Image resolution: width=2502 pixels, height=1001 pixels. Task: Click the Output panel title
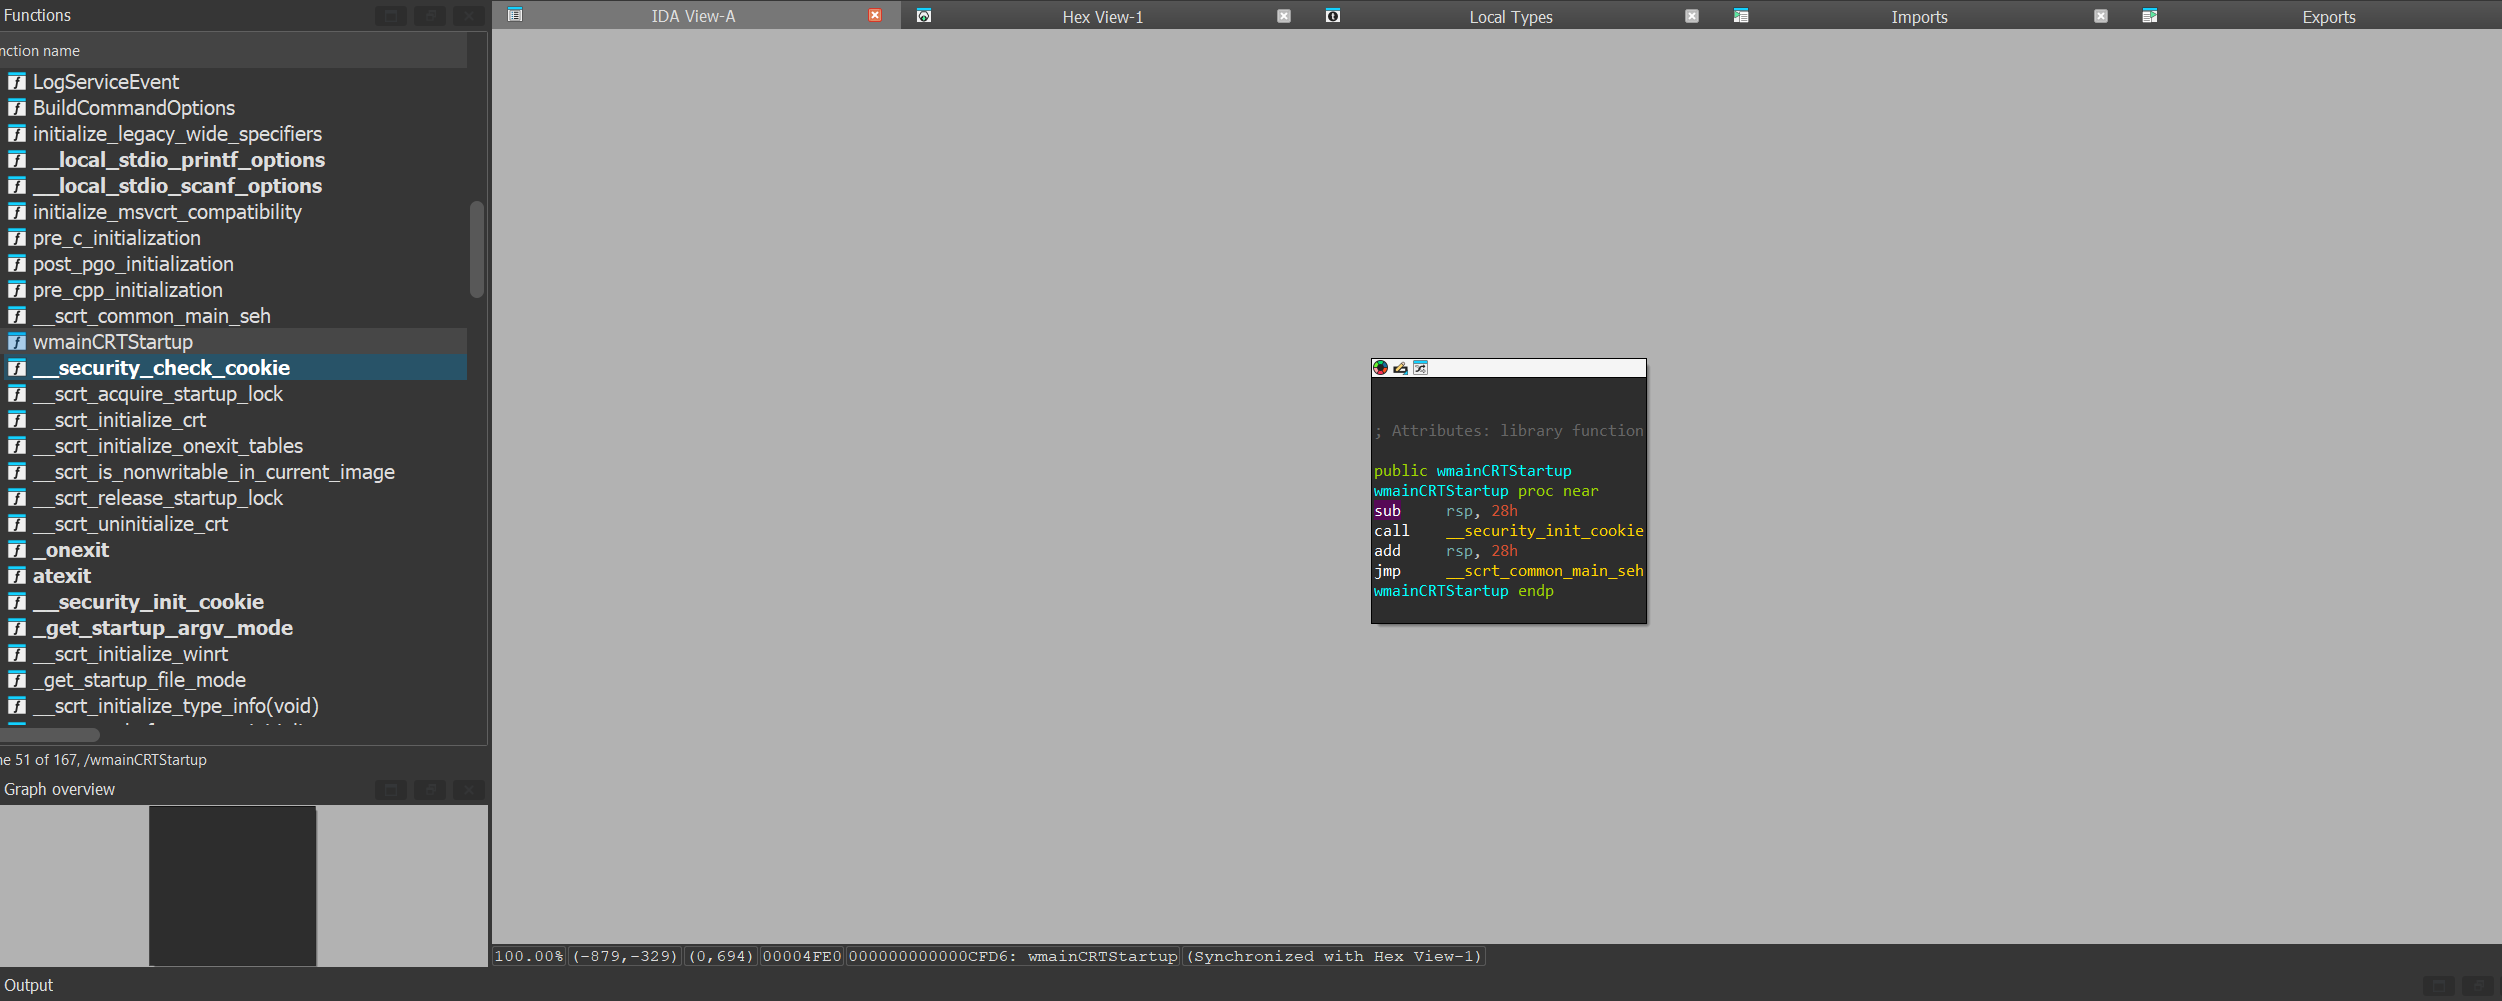[28, 985]
